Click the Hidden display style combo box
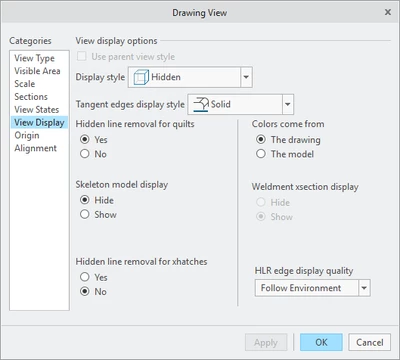This screenshot has width=400, height=360. tap(190, 77)
